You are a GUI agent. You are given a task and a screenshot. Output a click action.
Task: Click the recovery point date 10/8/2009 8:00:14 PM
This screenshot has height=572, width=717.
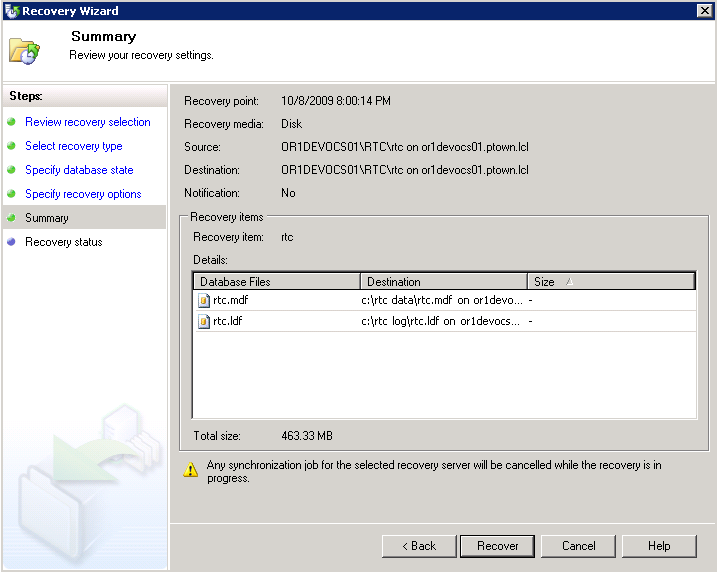coord(336,101)
